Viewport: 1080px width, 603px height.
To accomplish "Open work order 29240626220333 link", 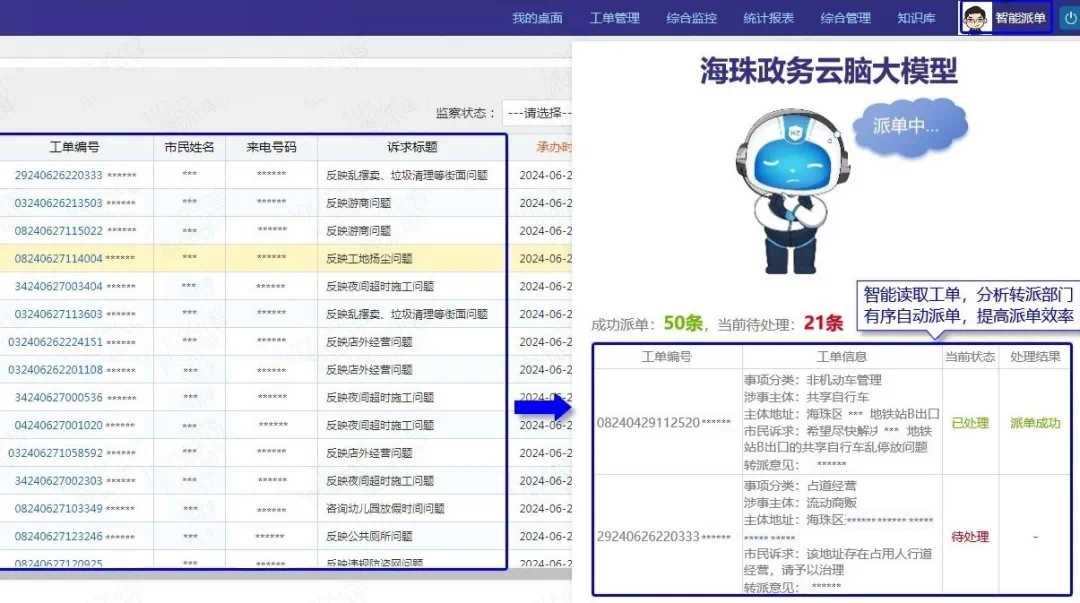I will [x=58, y=175].
